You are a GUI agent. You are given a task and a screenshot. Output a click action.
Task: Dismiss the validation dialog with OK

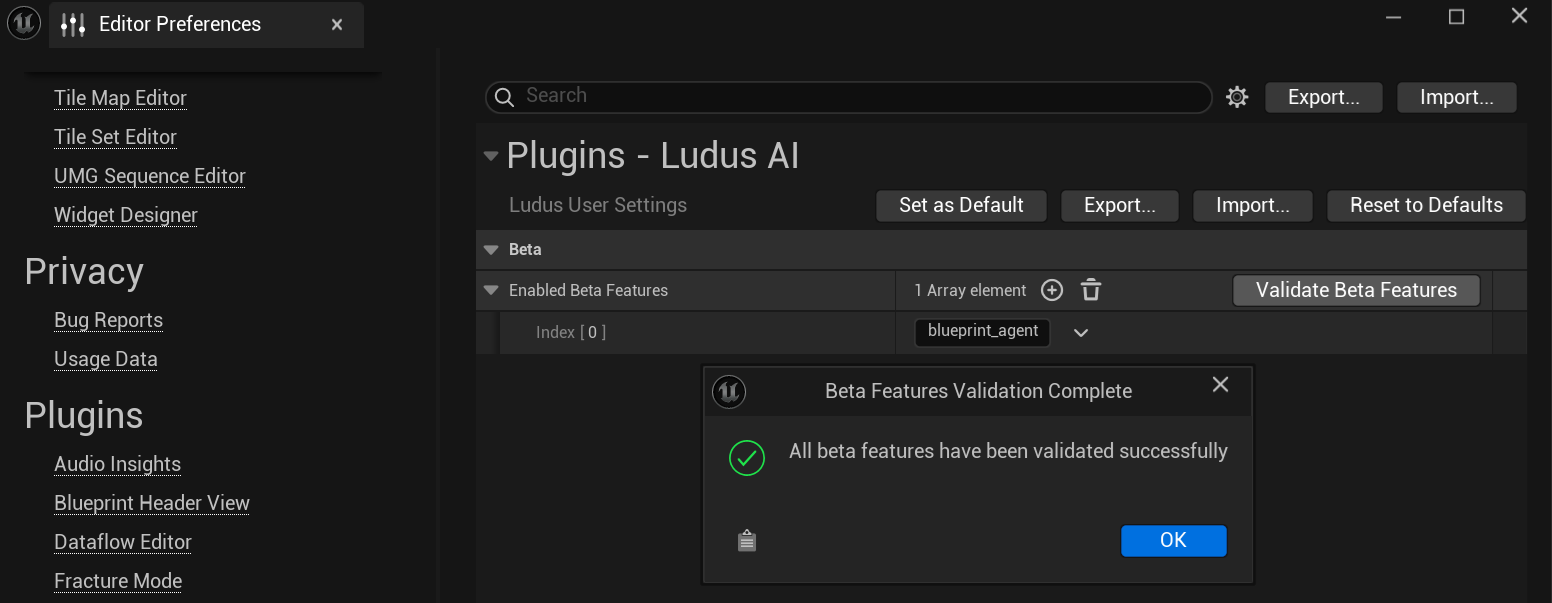(x=1173, y=540)
